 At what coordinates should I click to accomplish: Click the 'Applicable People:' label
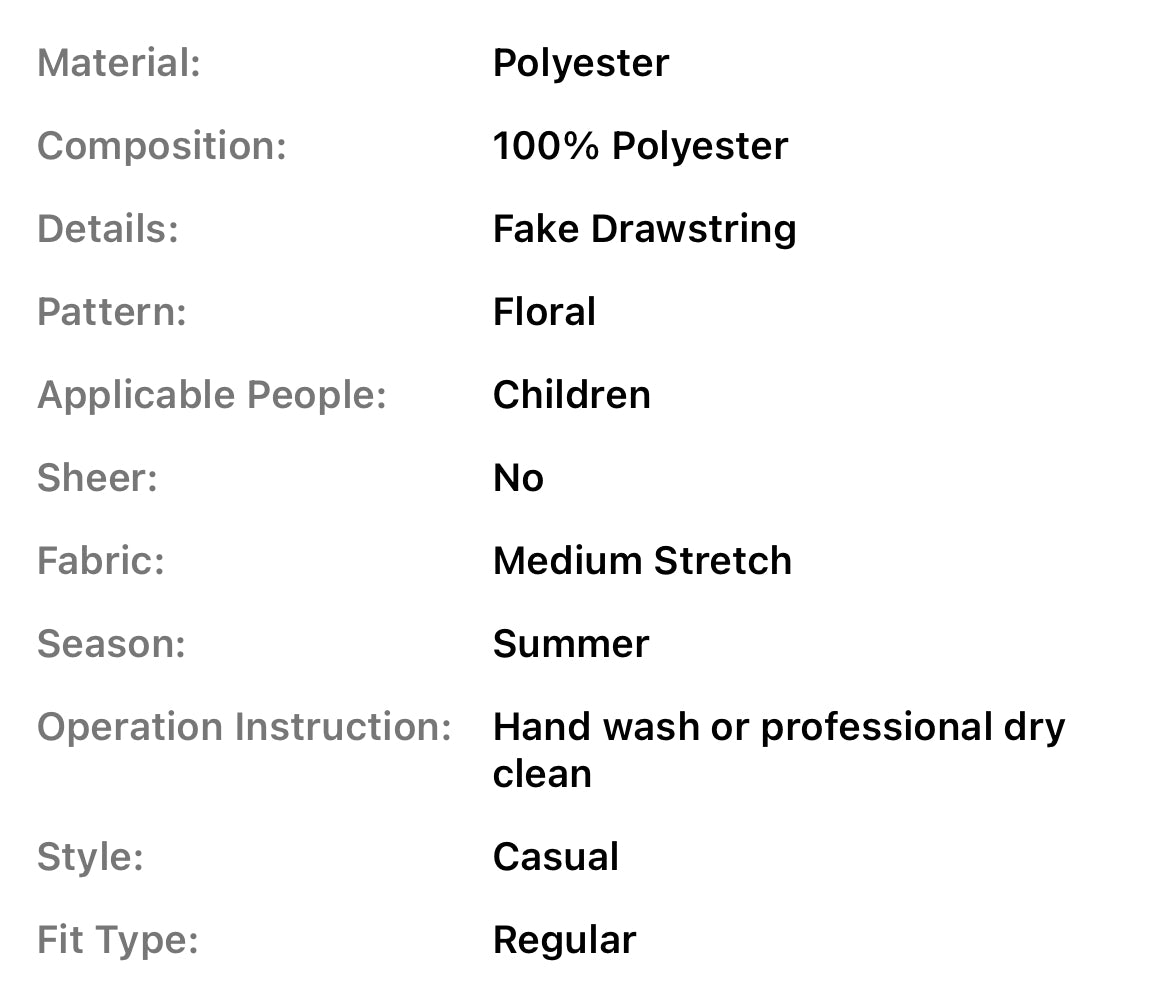tap(212, 395)
